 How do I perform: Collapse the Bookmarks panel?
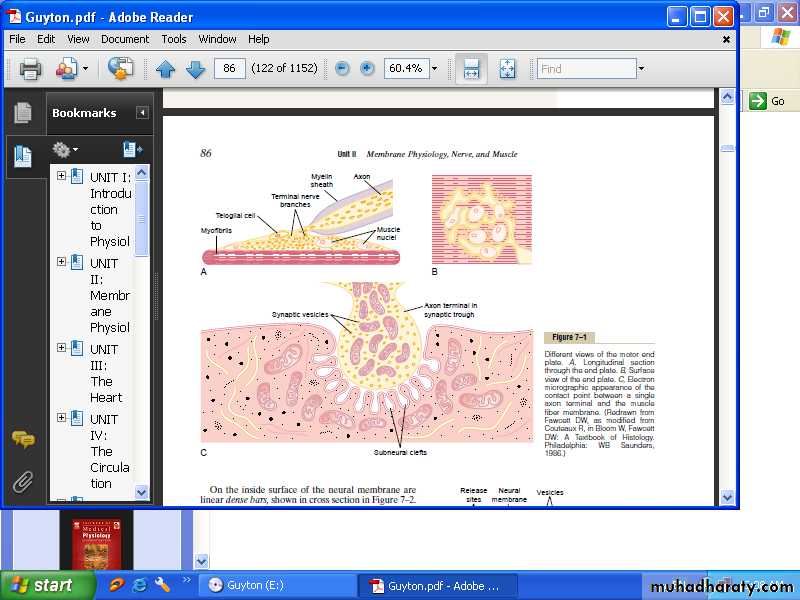142,113
